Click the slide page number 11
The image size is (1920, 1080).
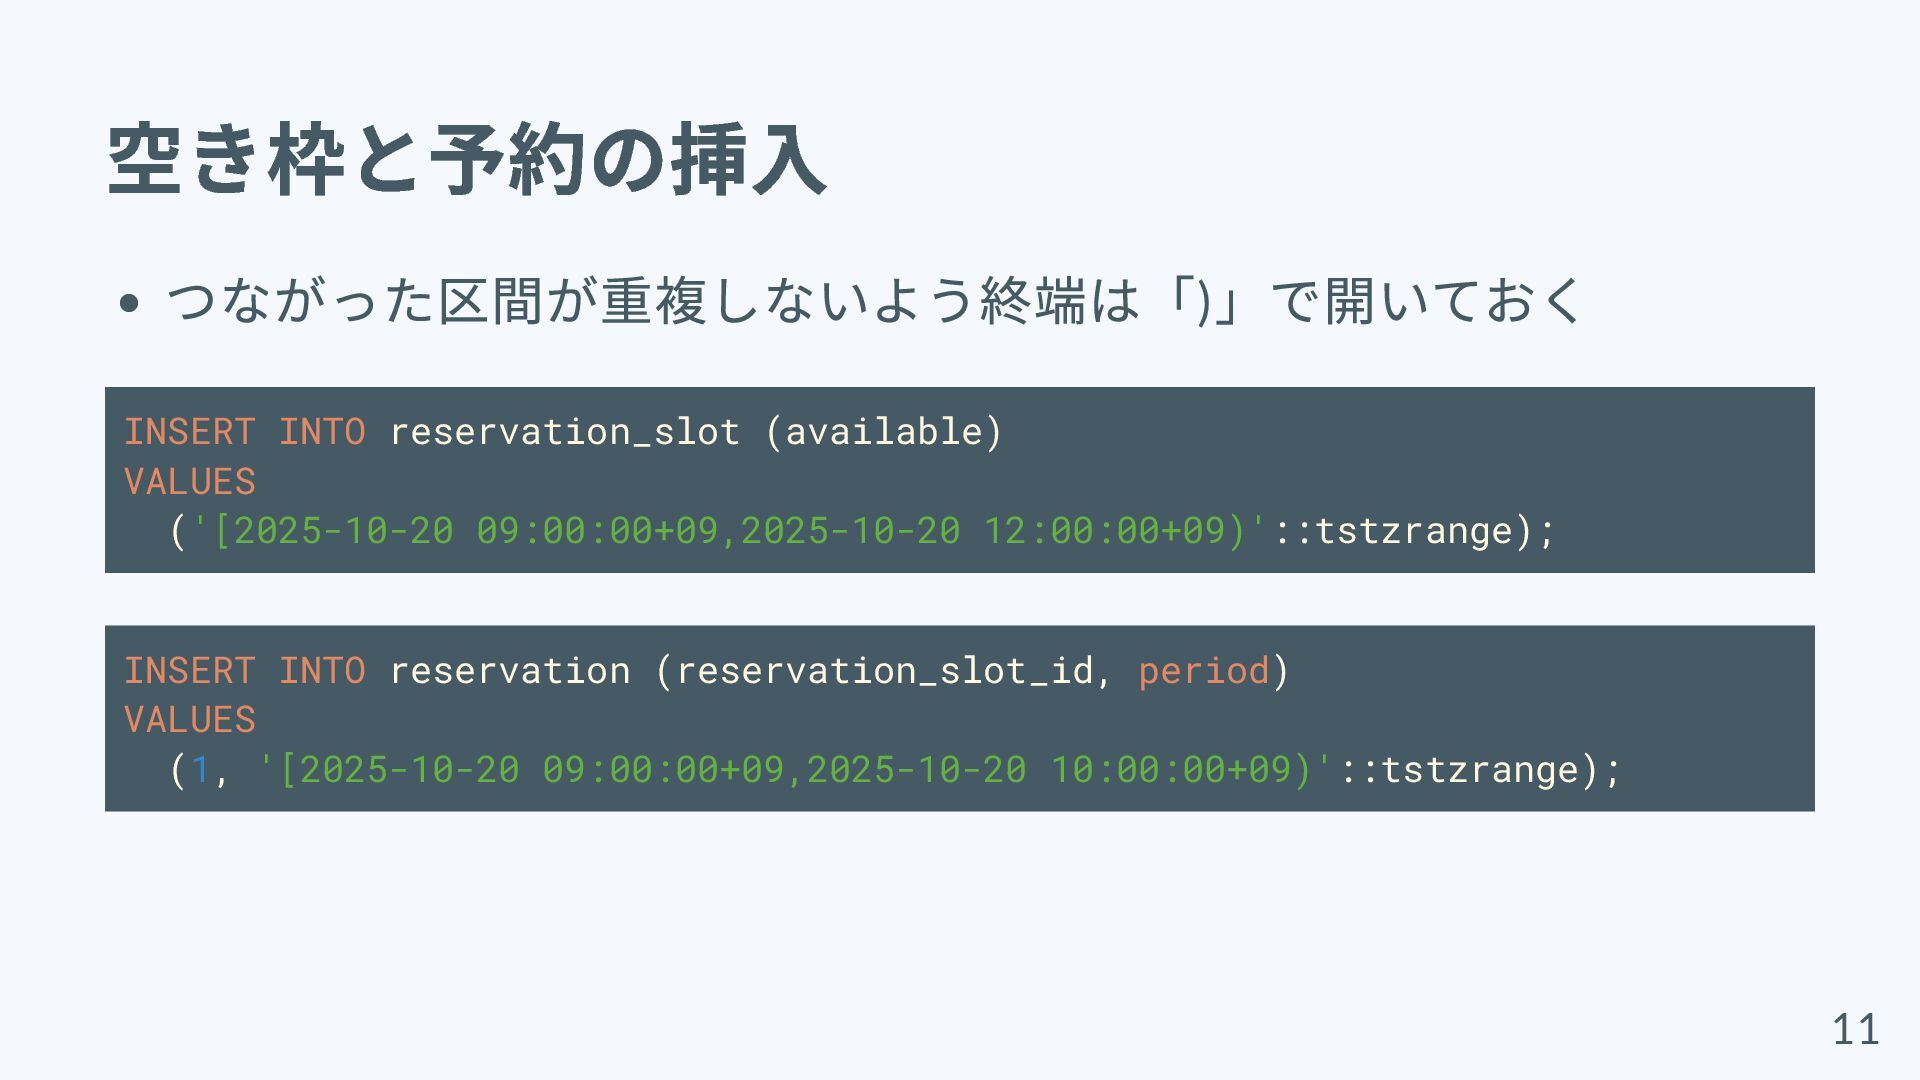[1855, 1029]
